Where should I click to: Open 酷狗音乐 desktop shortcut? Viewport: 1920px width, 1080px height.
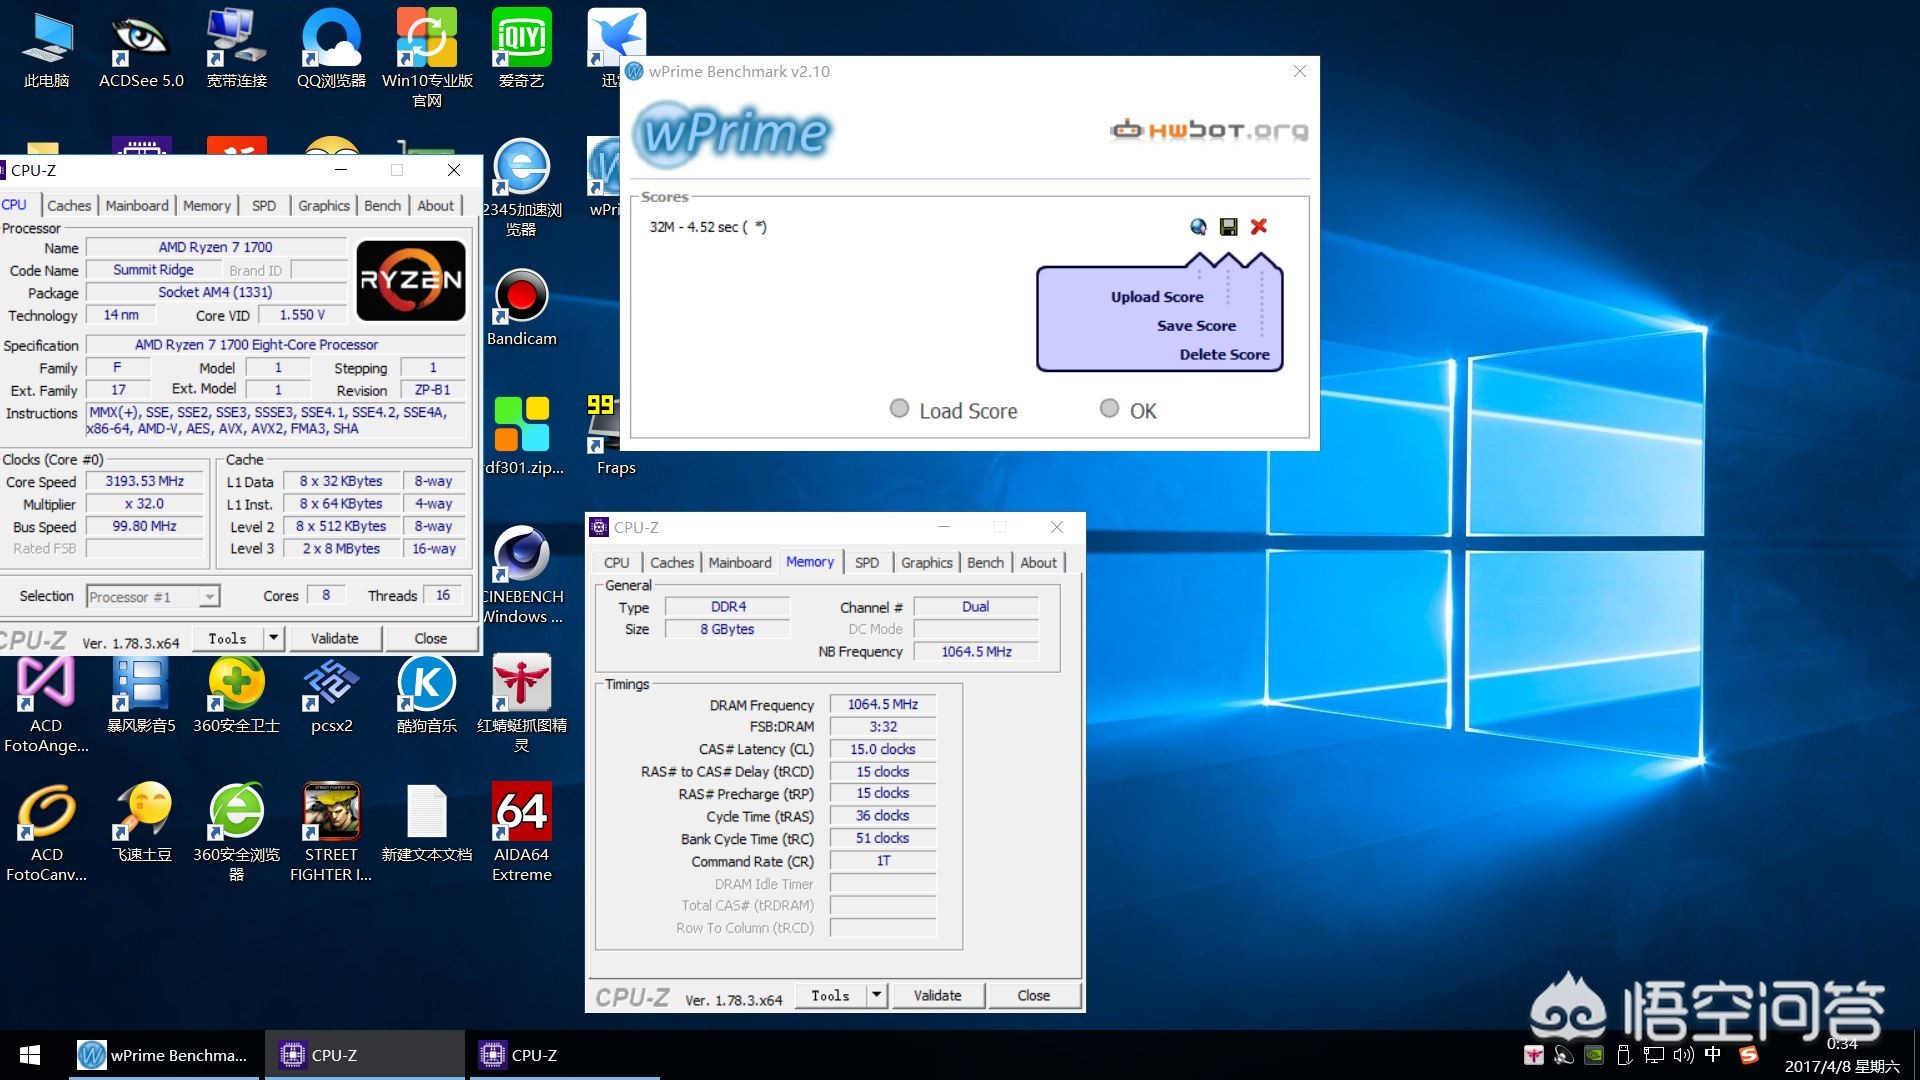(x=427, y=695)
